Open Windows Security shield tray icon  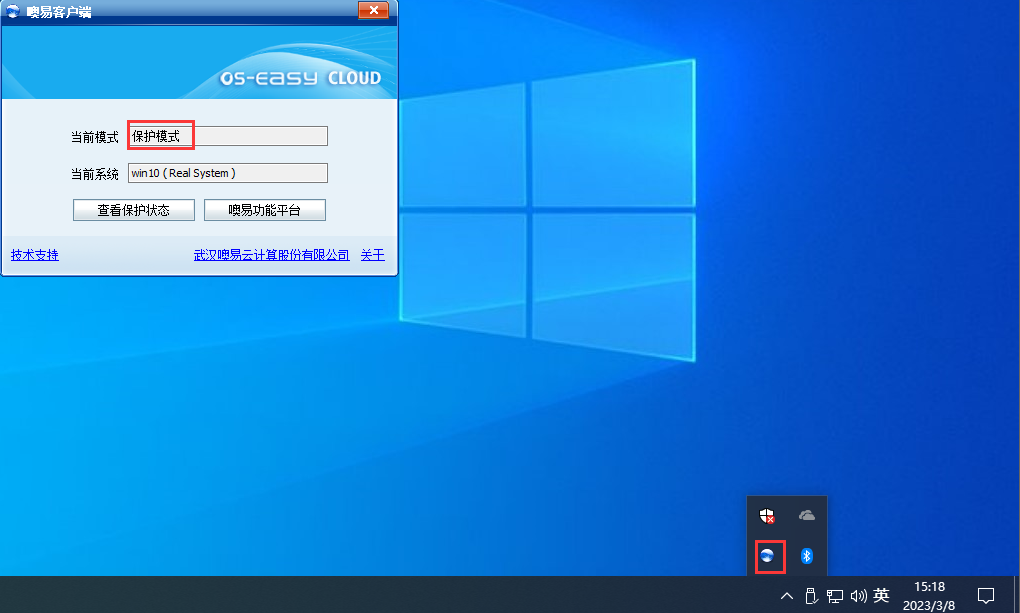click(767, 516)
